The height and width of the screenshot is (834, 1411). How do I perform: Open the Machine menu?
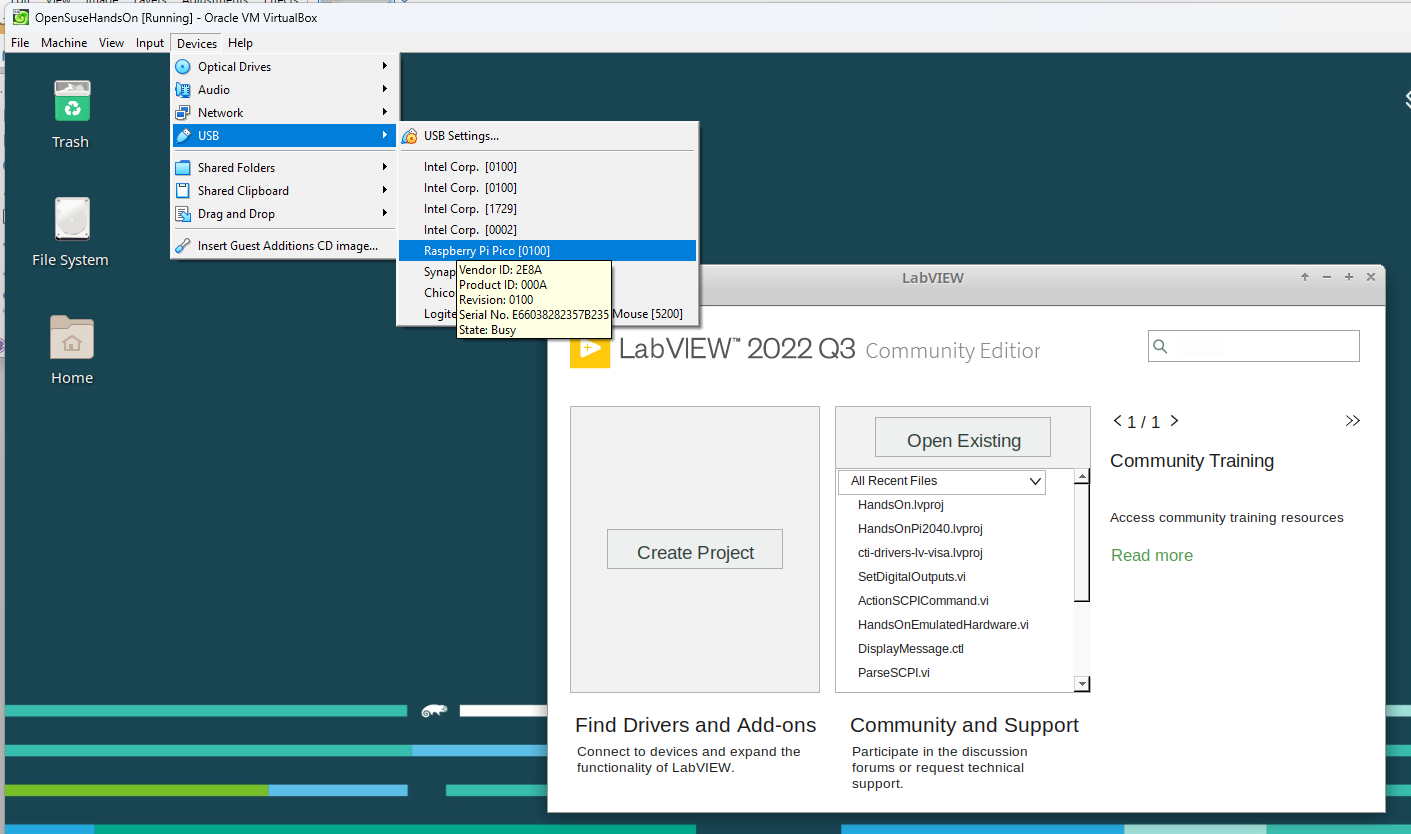click(64, 43)
